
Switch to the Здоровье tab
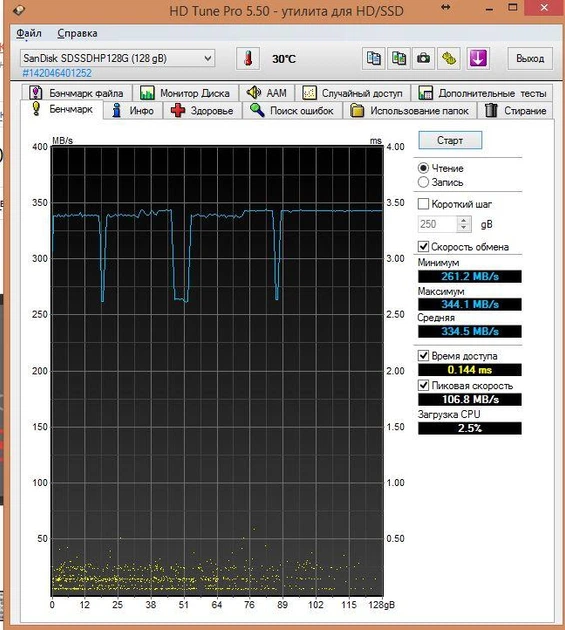point(202,110)
